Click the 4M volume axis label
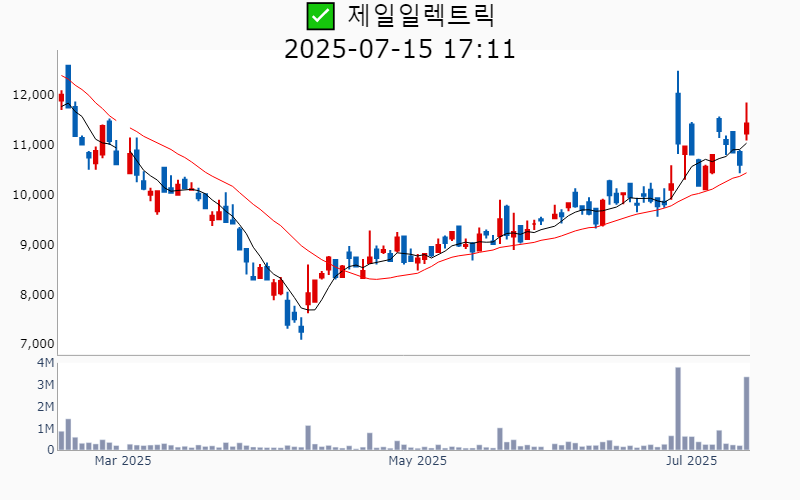This screenshot has height=500, width=800. (45, 363)
